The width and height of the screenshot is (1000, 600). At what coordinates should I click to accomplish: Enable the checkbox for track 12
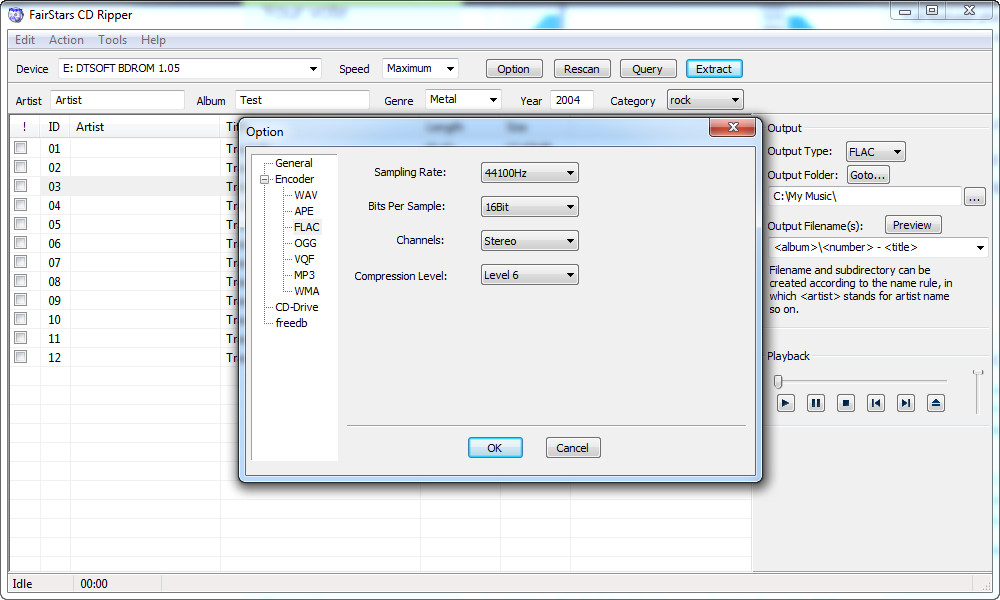pyautogui.click(x=20, y=357)
